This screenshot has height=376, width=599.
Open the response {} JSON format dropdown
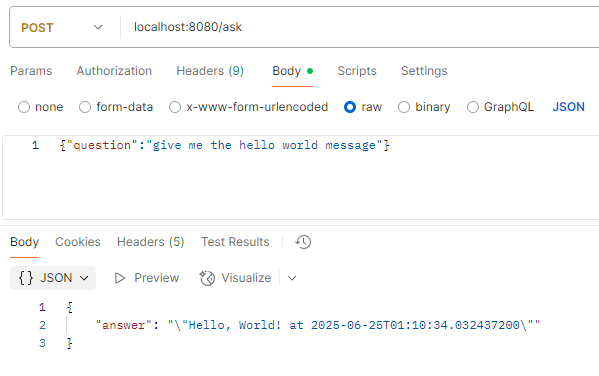[x=53, y=278]
